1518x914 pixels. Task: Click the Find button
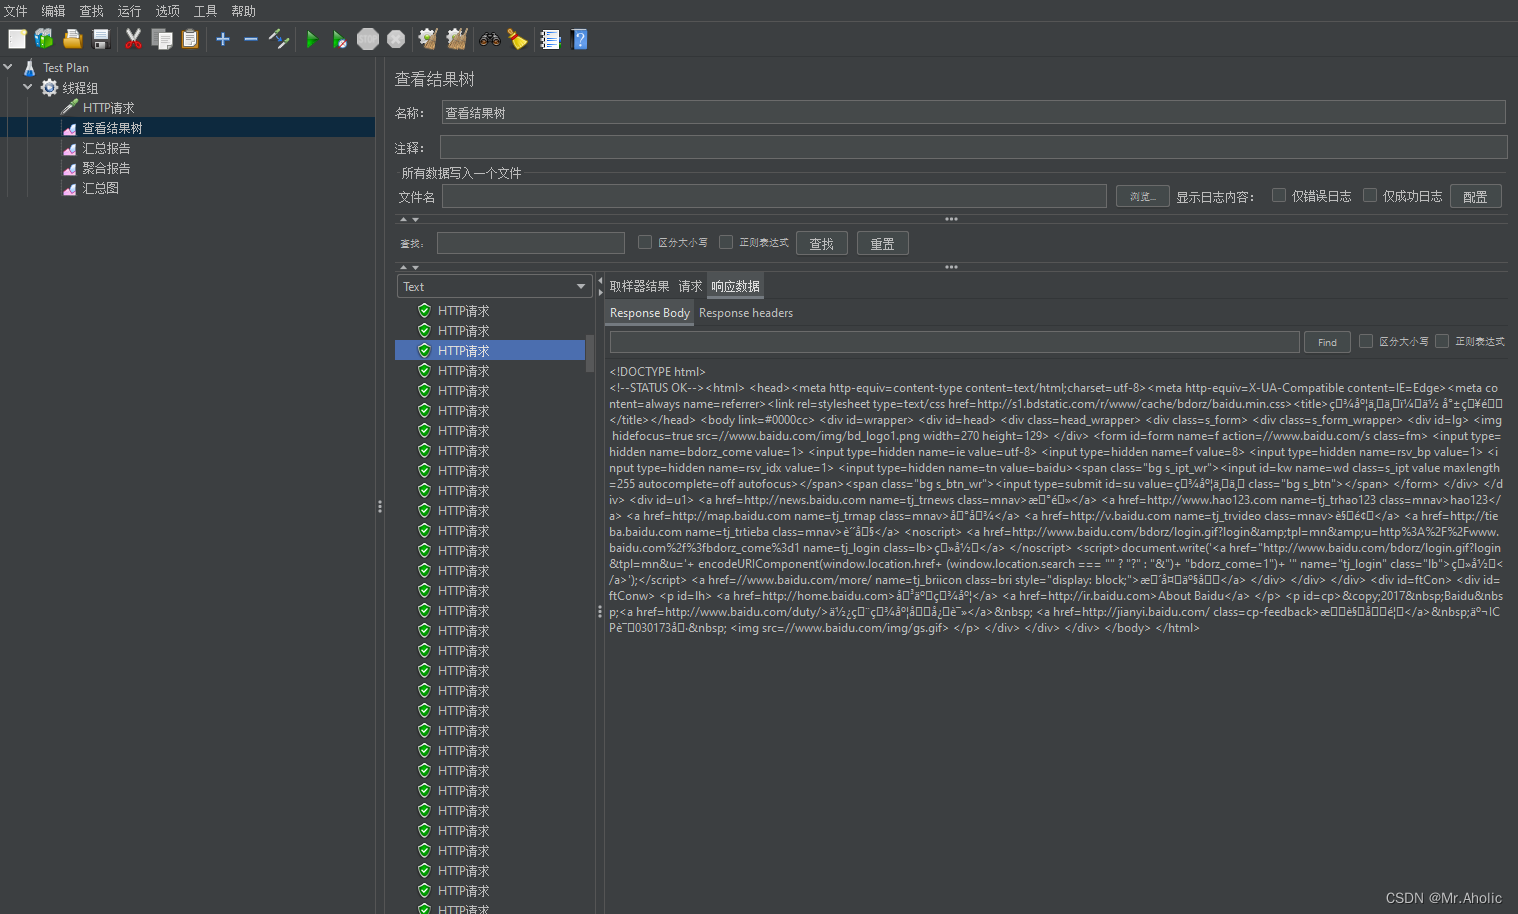1327,342
